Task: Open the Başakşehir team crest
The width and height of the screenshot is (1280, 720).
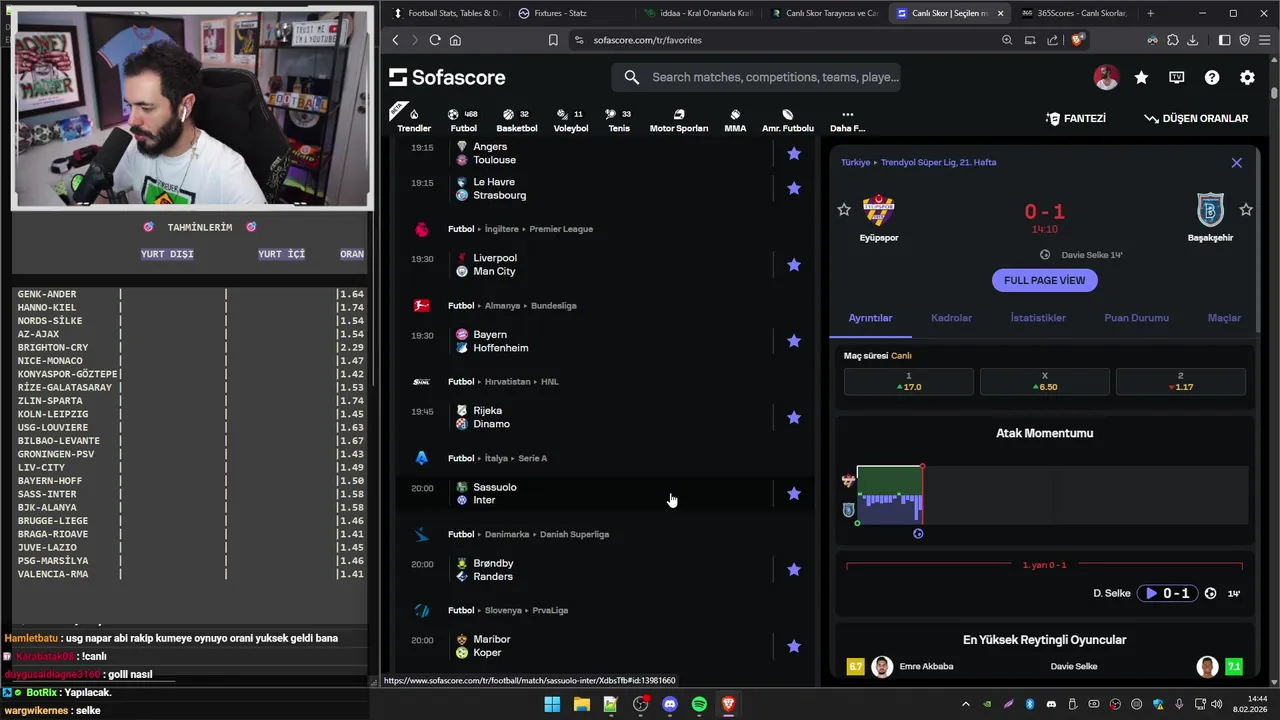Action: pyautogui.click(x=1210, y=210)
